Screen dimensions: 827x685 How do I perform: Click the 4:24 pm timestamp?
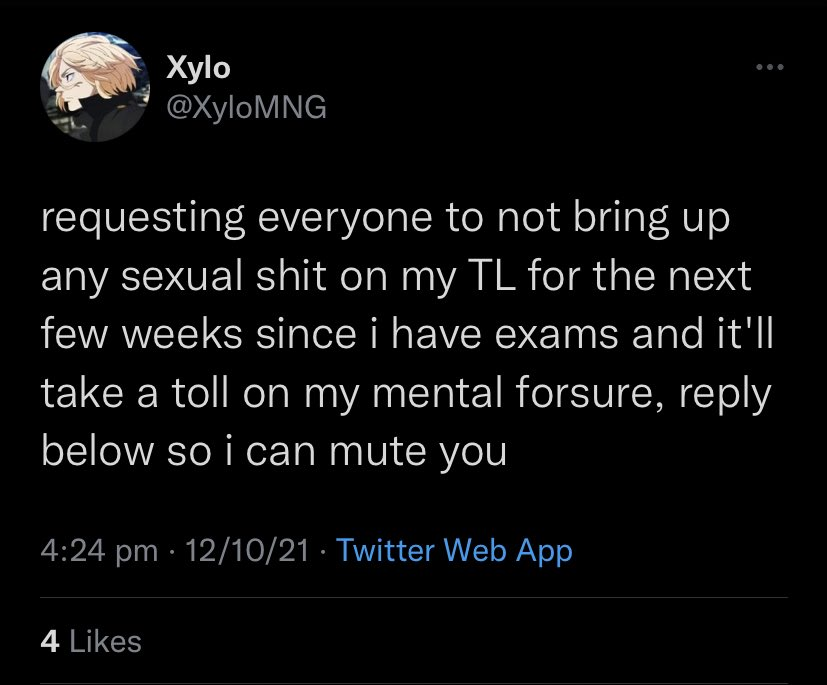click(99, 550)
